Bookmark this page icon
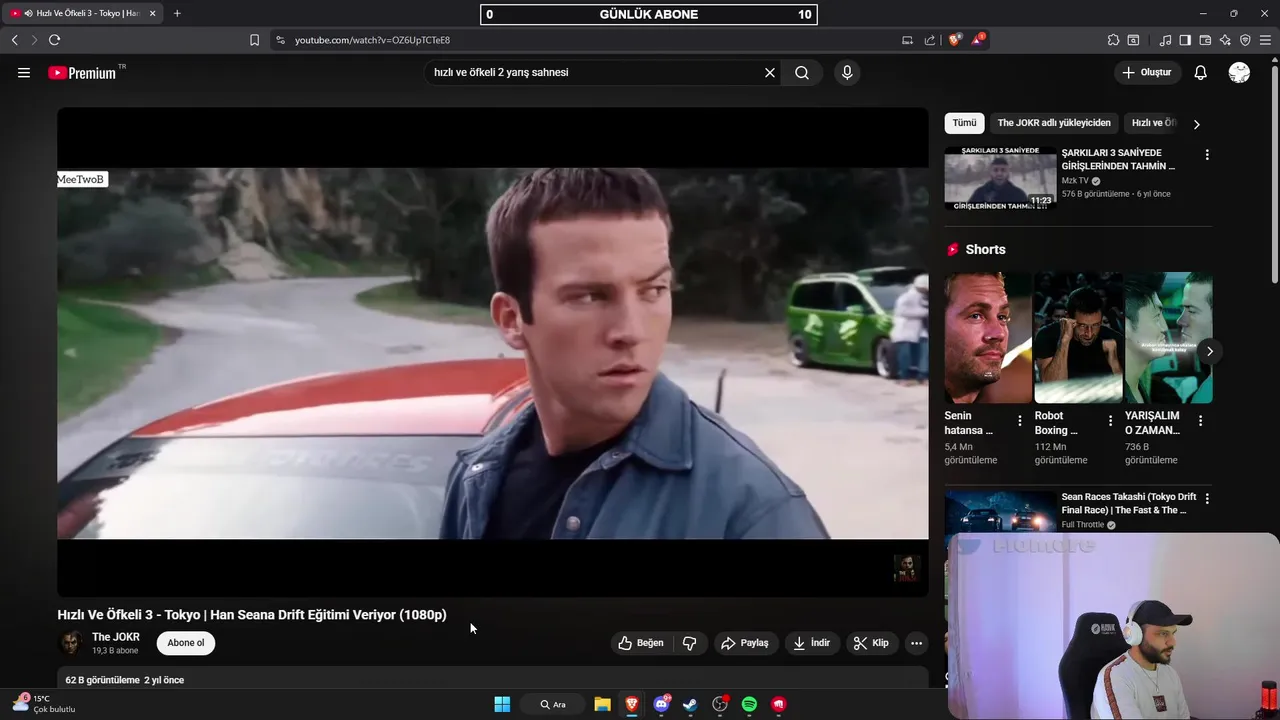Screen dimensions: 1280x720 click(x=254, y=40)
